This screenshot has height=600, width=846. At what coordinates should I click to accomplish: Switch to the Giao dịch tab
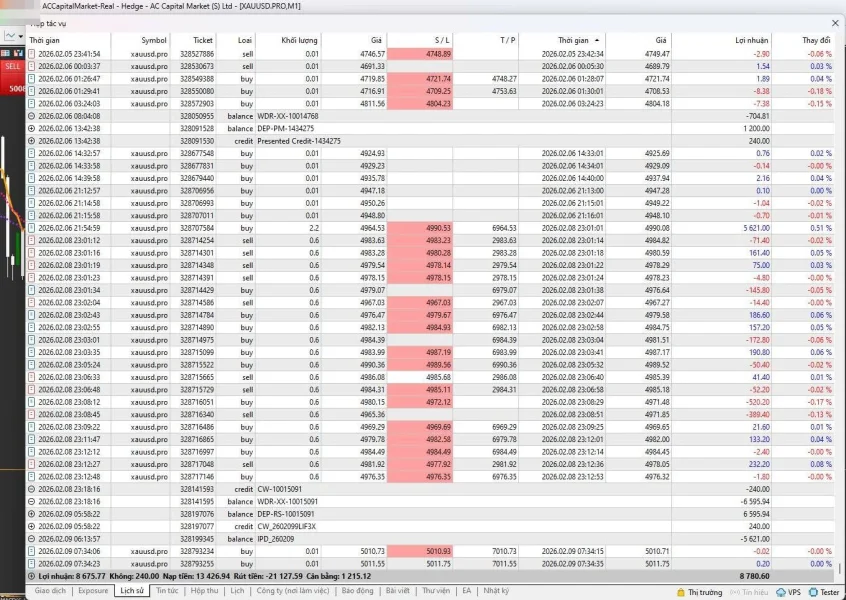[x=50, y=591]
